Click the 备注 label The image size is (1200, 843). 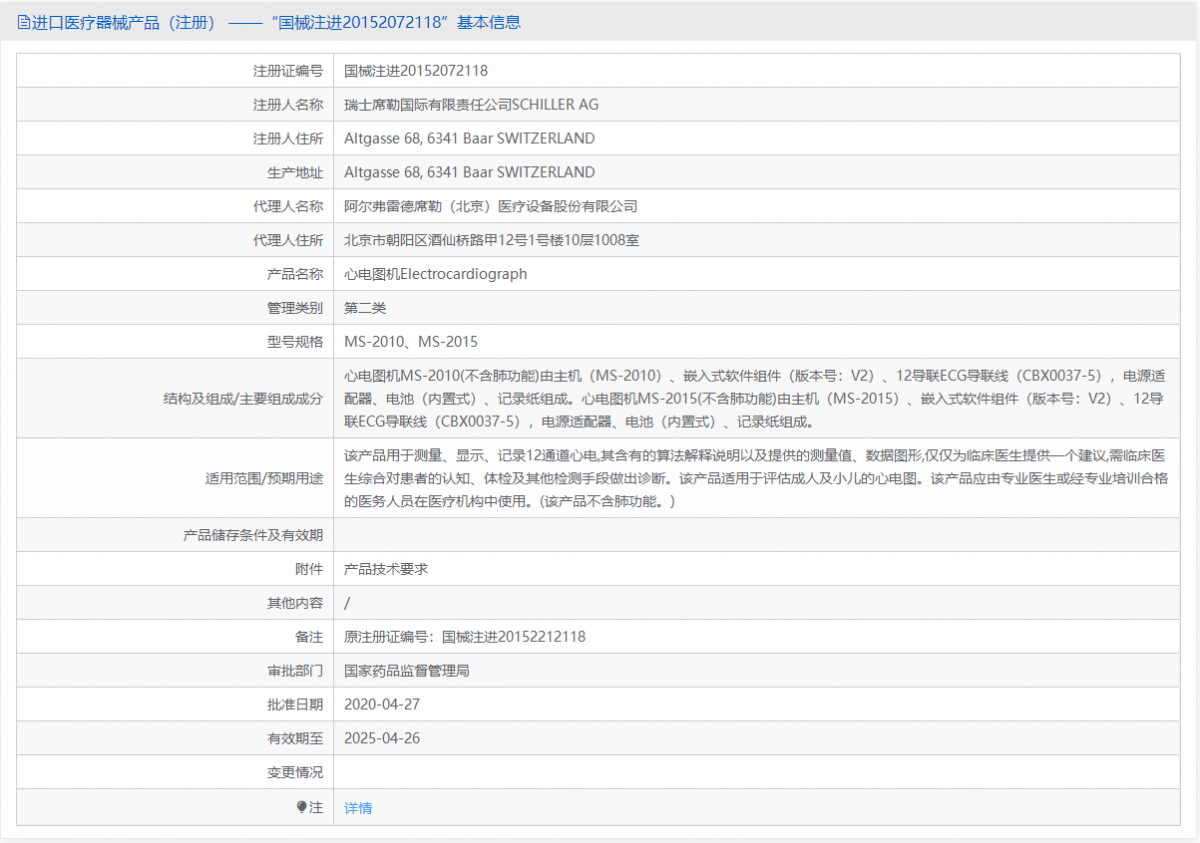(x=309, y=637)
